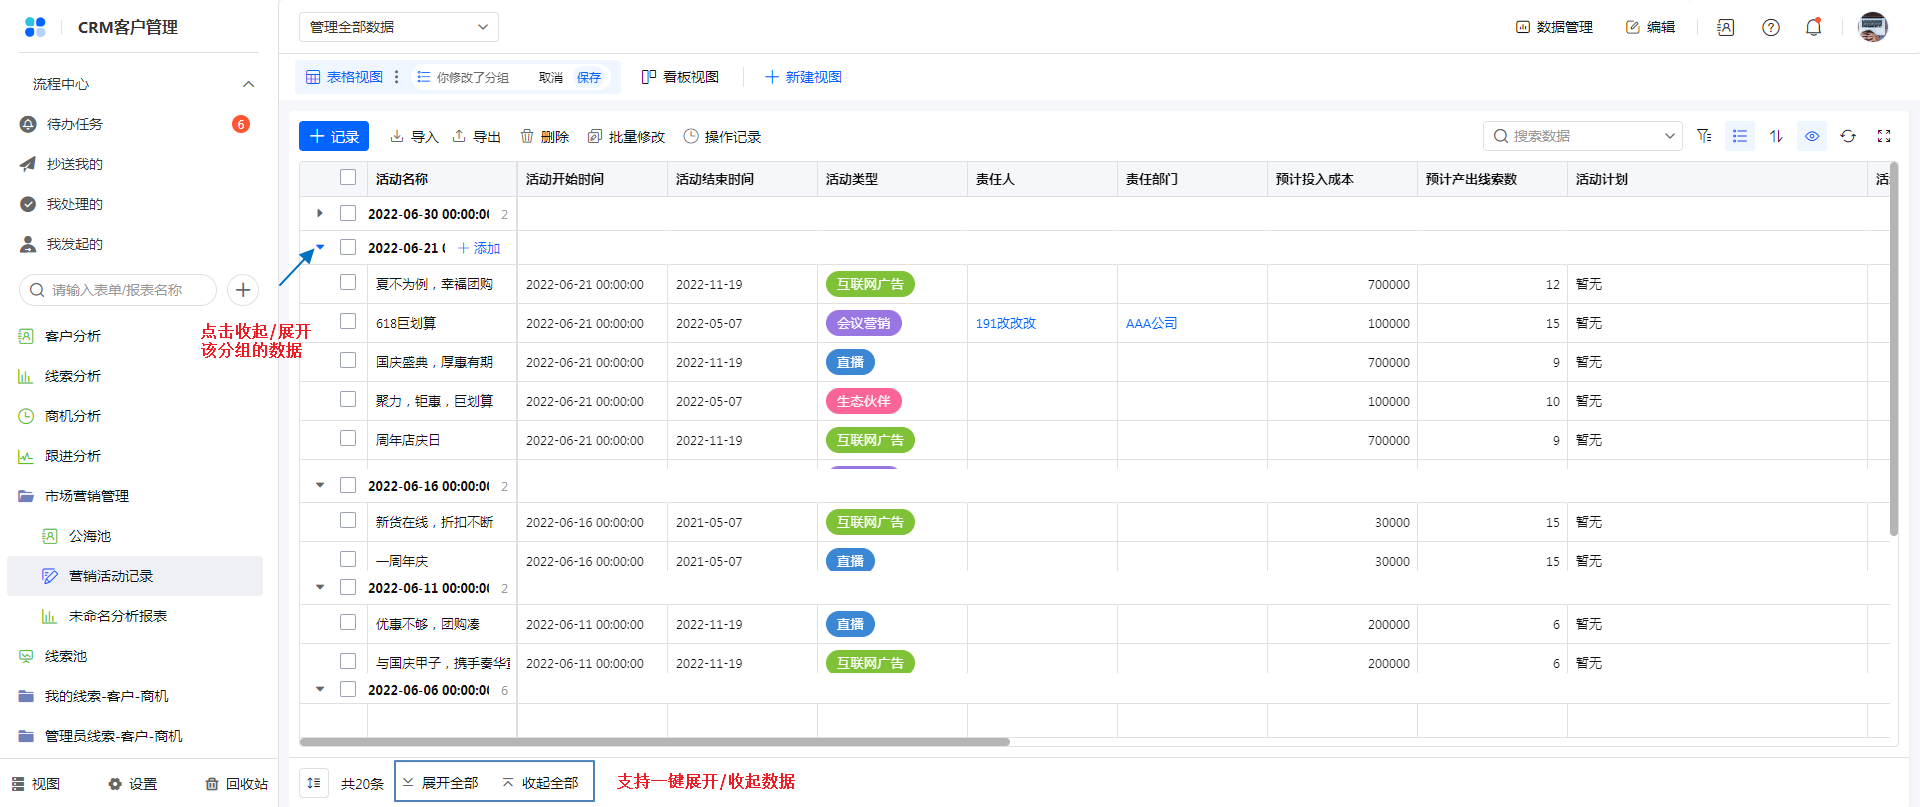The image size is (1920, 807).
Task: Click the blue 记录 add button
Action: pos(334,136)
